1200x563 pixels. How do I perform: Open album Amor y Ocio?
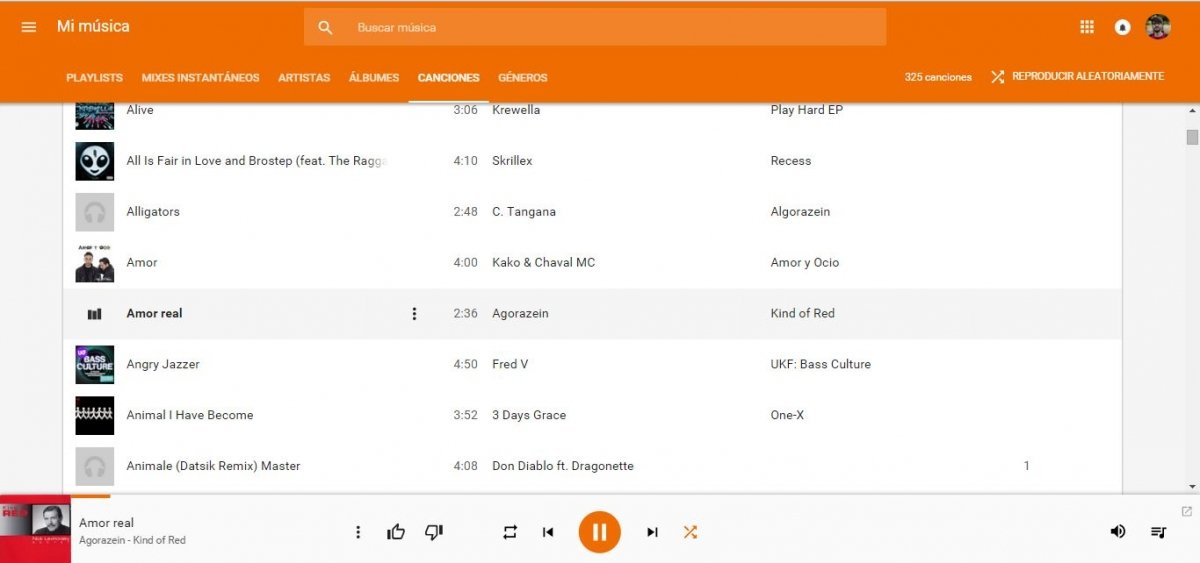coord(805,263)
